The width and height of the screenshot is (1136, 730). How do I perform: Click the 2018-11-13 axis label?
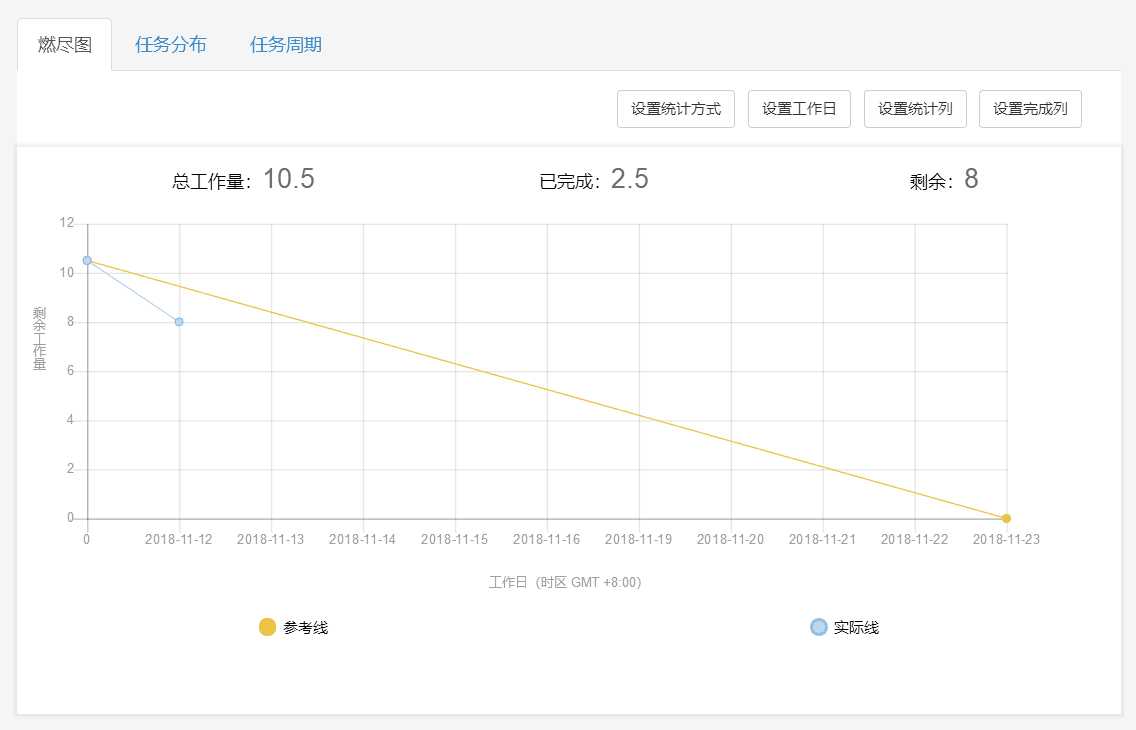pyautogui.click(x=271, y=540)
